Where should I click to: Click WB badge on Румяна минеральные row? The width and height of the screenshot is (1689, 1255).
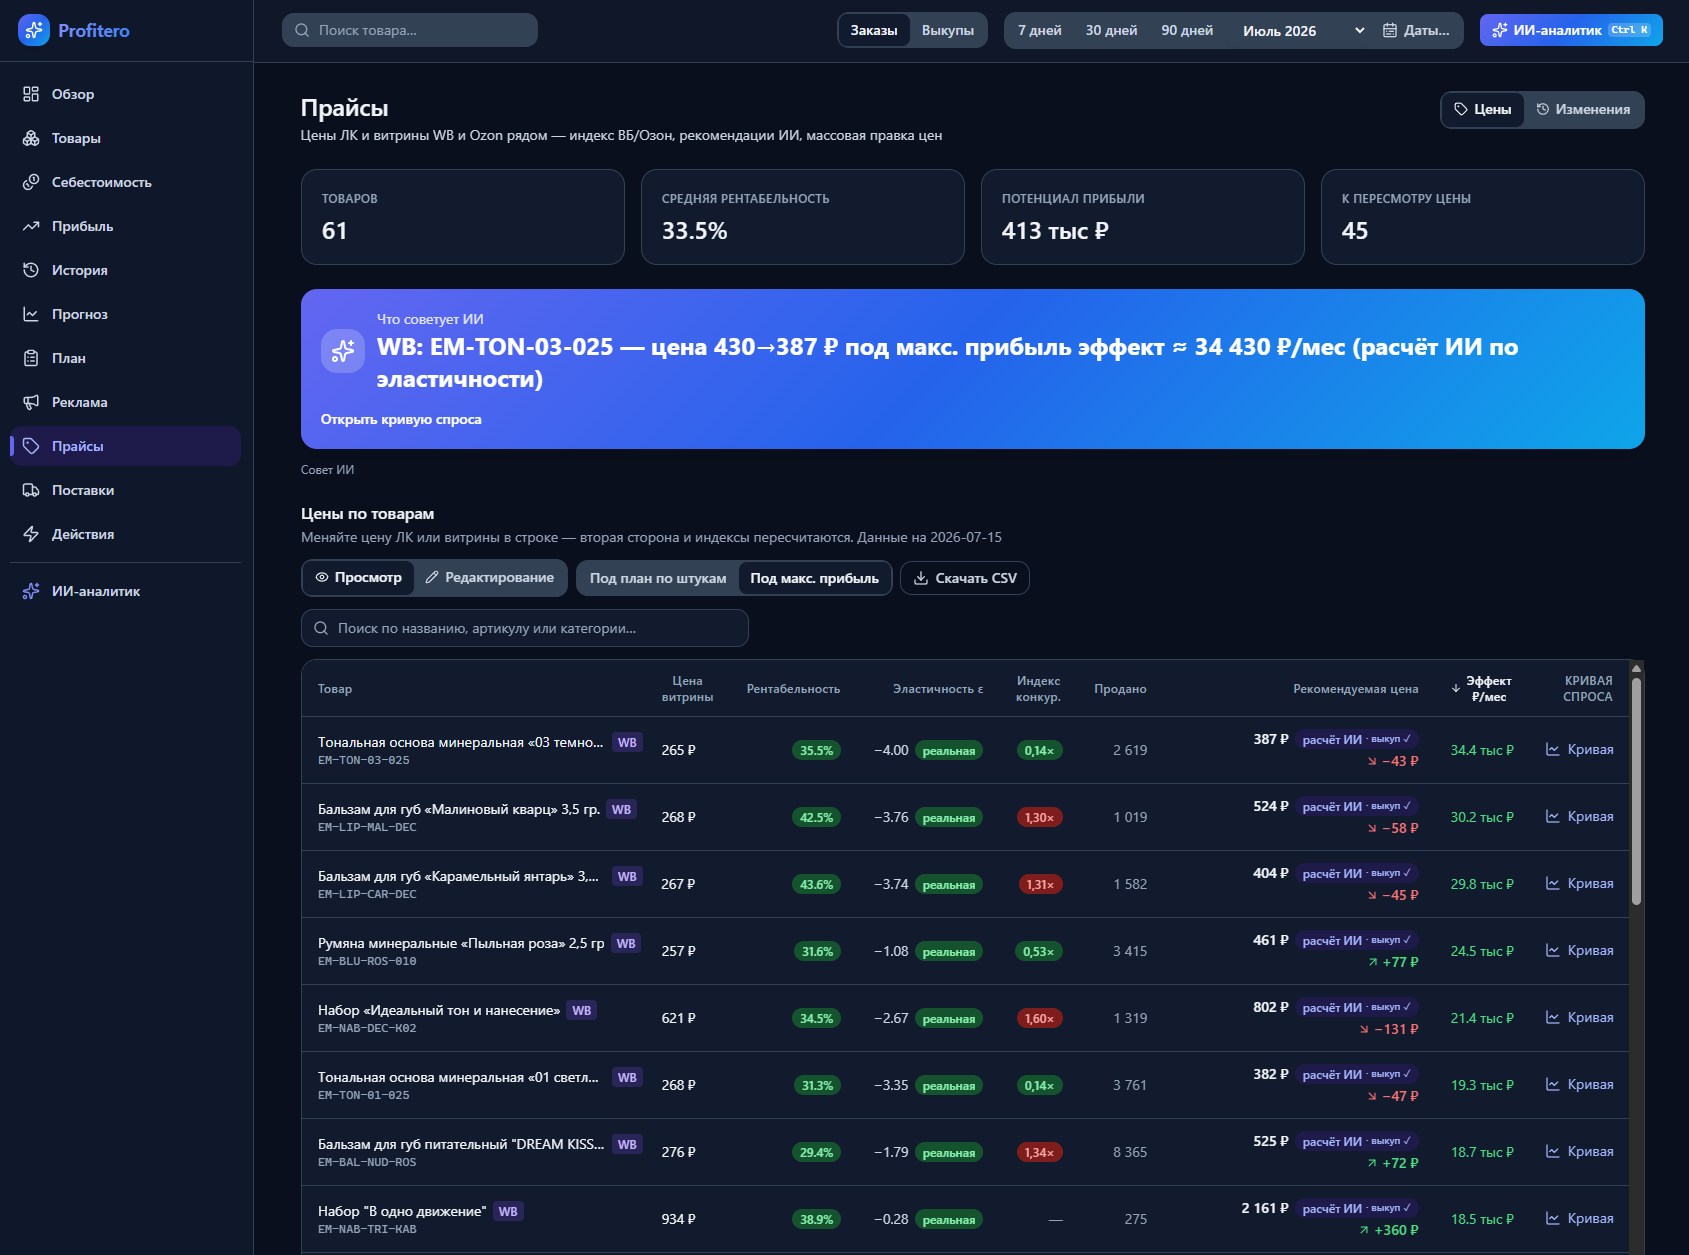click(x=626, y=943)
